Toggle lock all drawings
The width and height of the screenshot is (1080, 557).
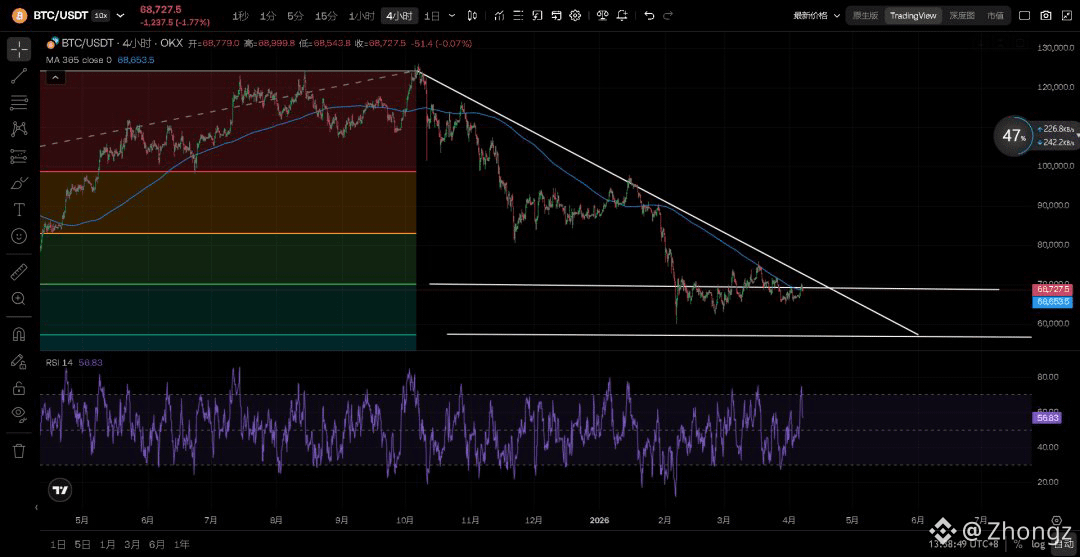tap(19, 388)
